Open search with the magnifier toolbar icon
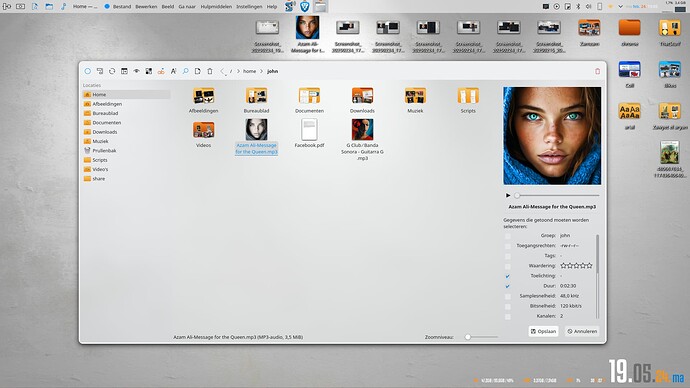Screen dimensions: 690x388 pos(186,71)
